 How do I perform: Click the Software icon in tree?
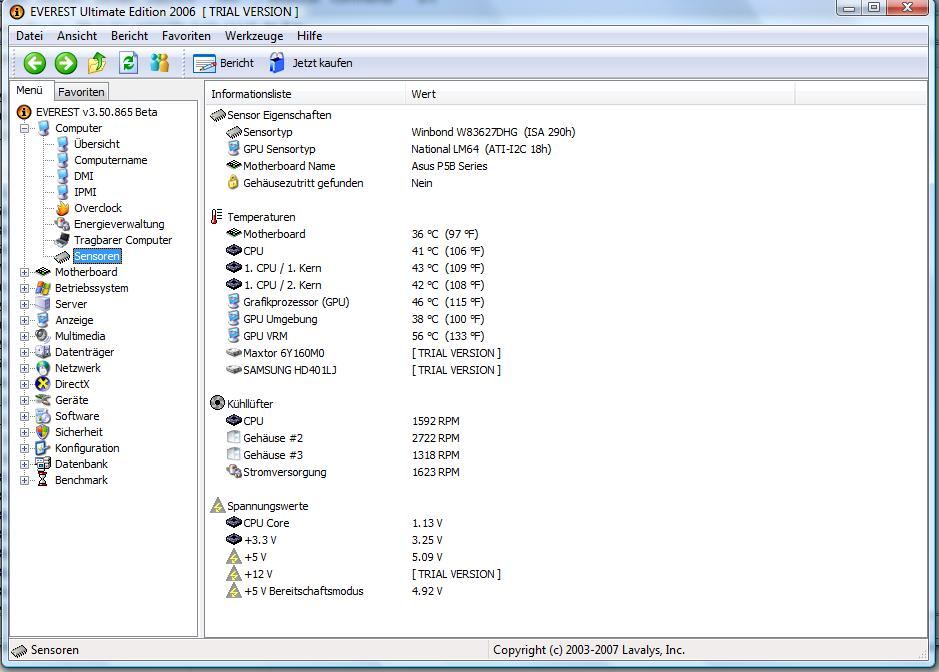43,416
